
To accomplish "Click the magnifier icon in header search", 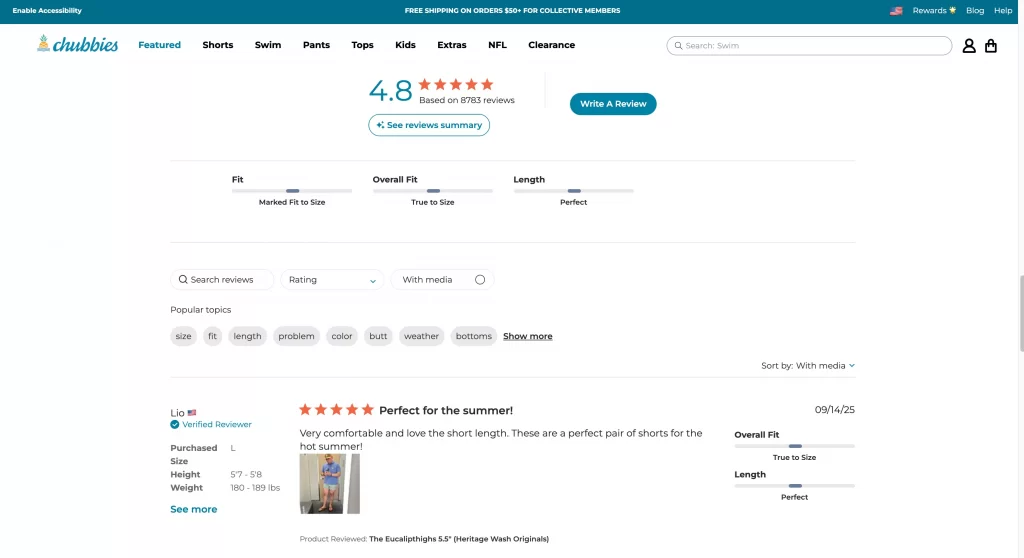I will coord(678,46).
